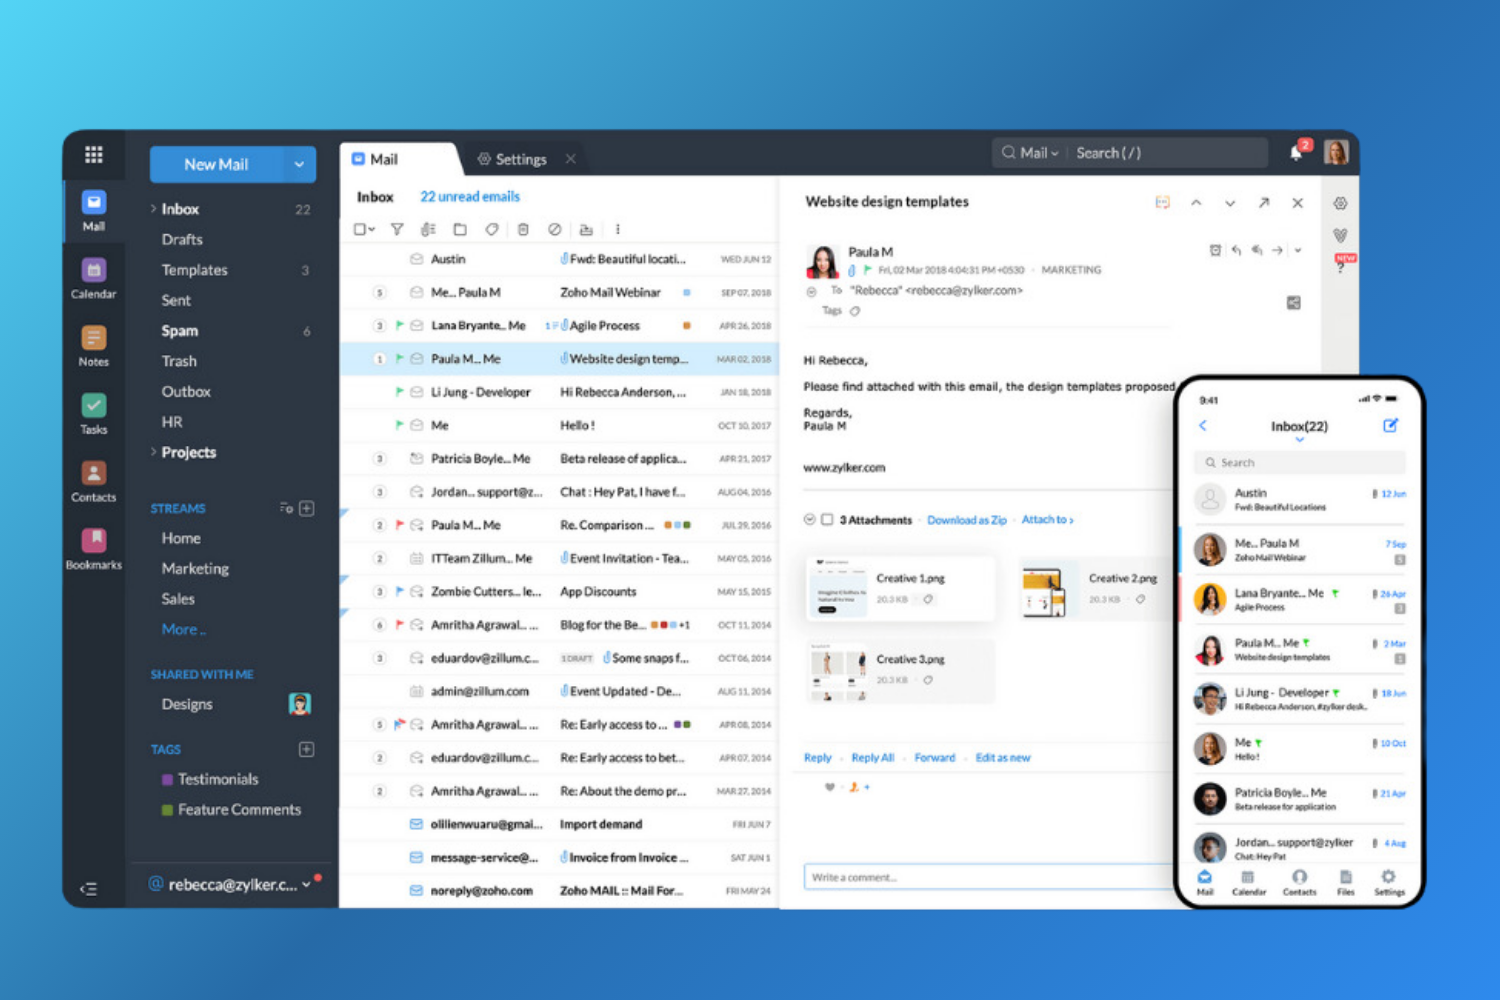Open the Calendar tab on phone
The height and width of the screenshot is (1000, 1500).
(1248, 882)
